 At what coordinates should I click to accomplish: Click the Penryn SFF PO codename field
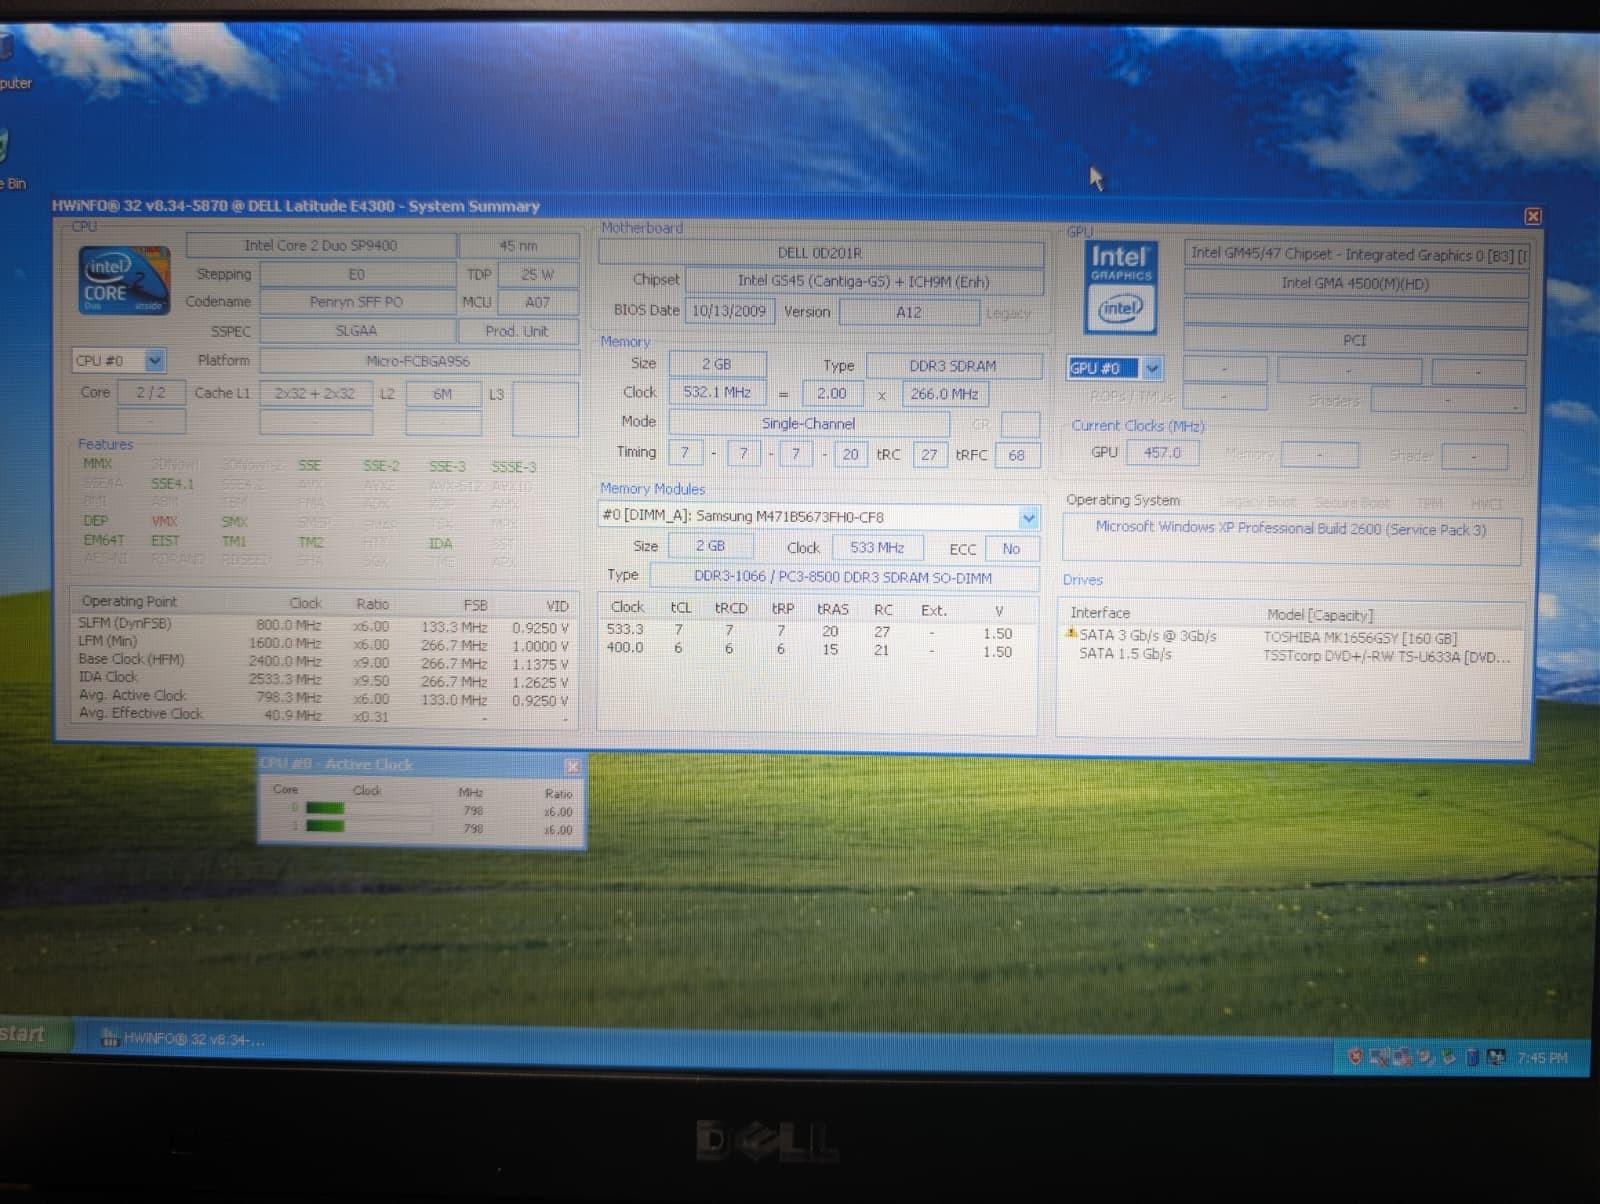tap(356, 302)
